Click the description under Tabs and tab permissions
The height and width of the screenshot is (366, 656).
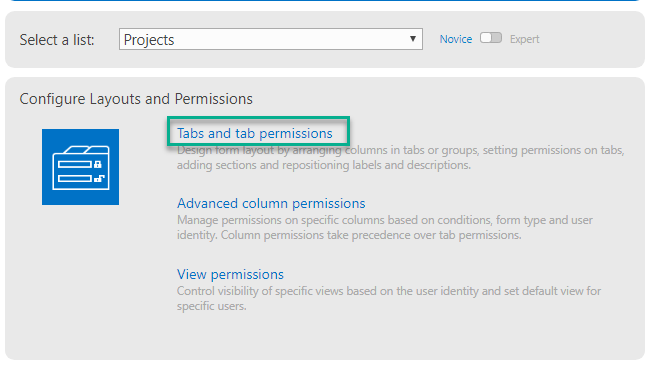pos(400,158)
